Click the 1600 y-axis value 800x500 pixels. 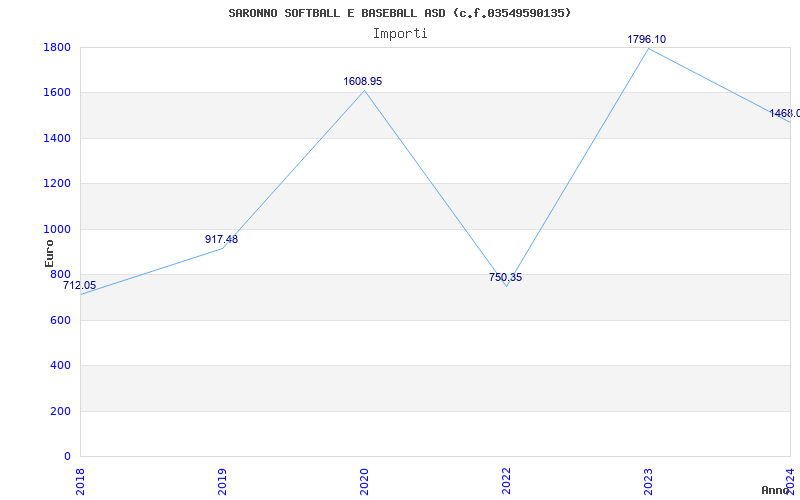point(57,93)
